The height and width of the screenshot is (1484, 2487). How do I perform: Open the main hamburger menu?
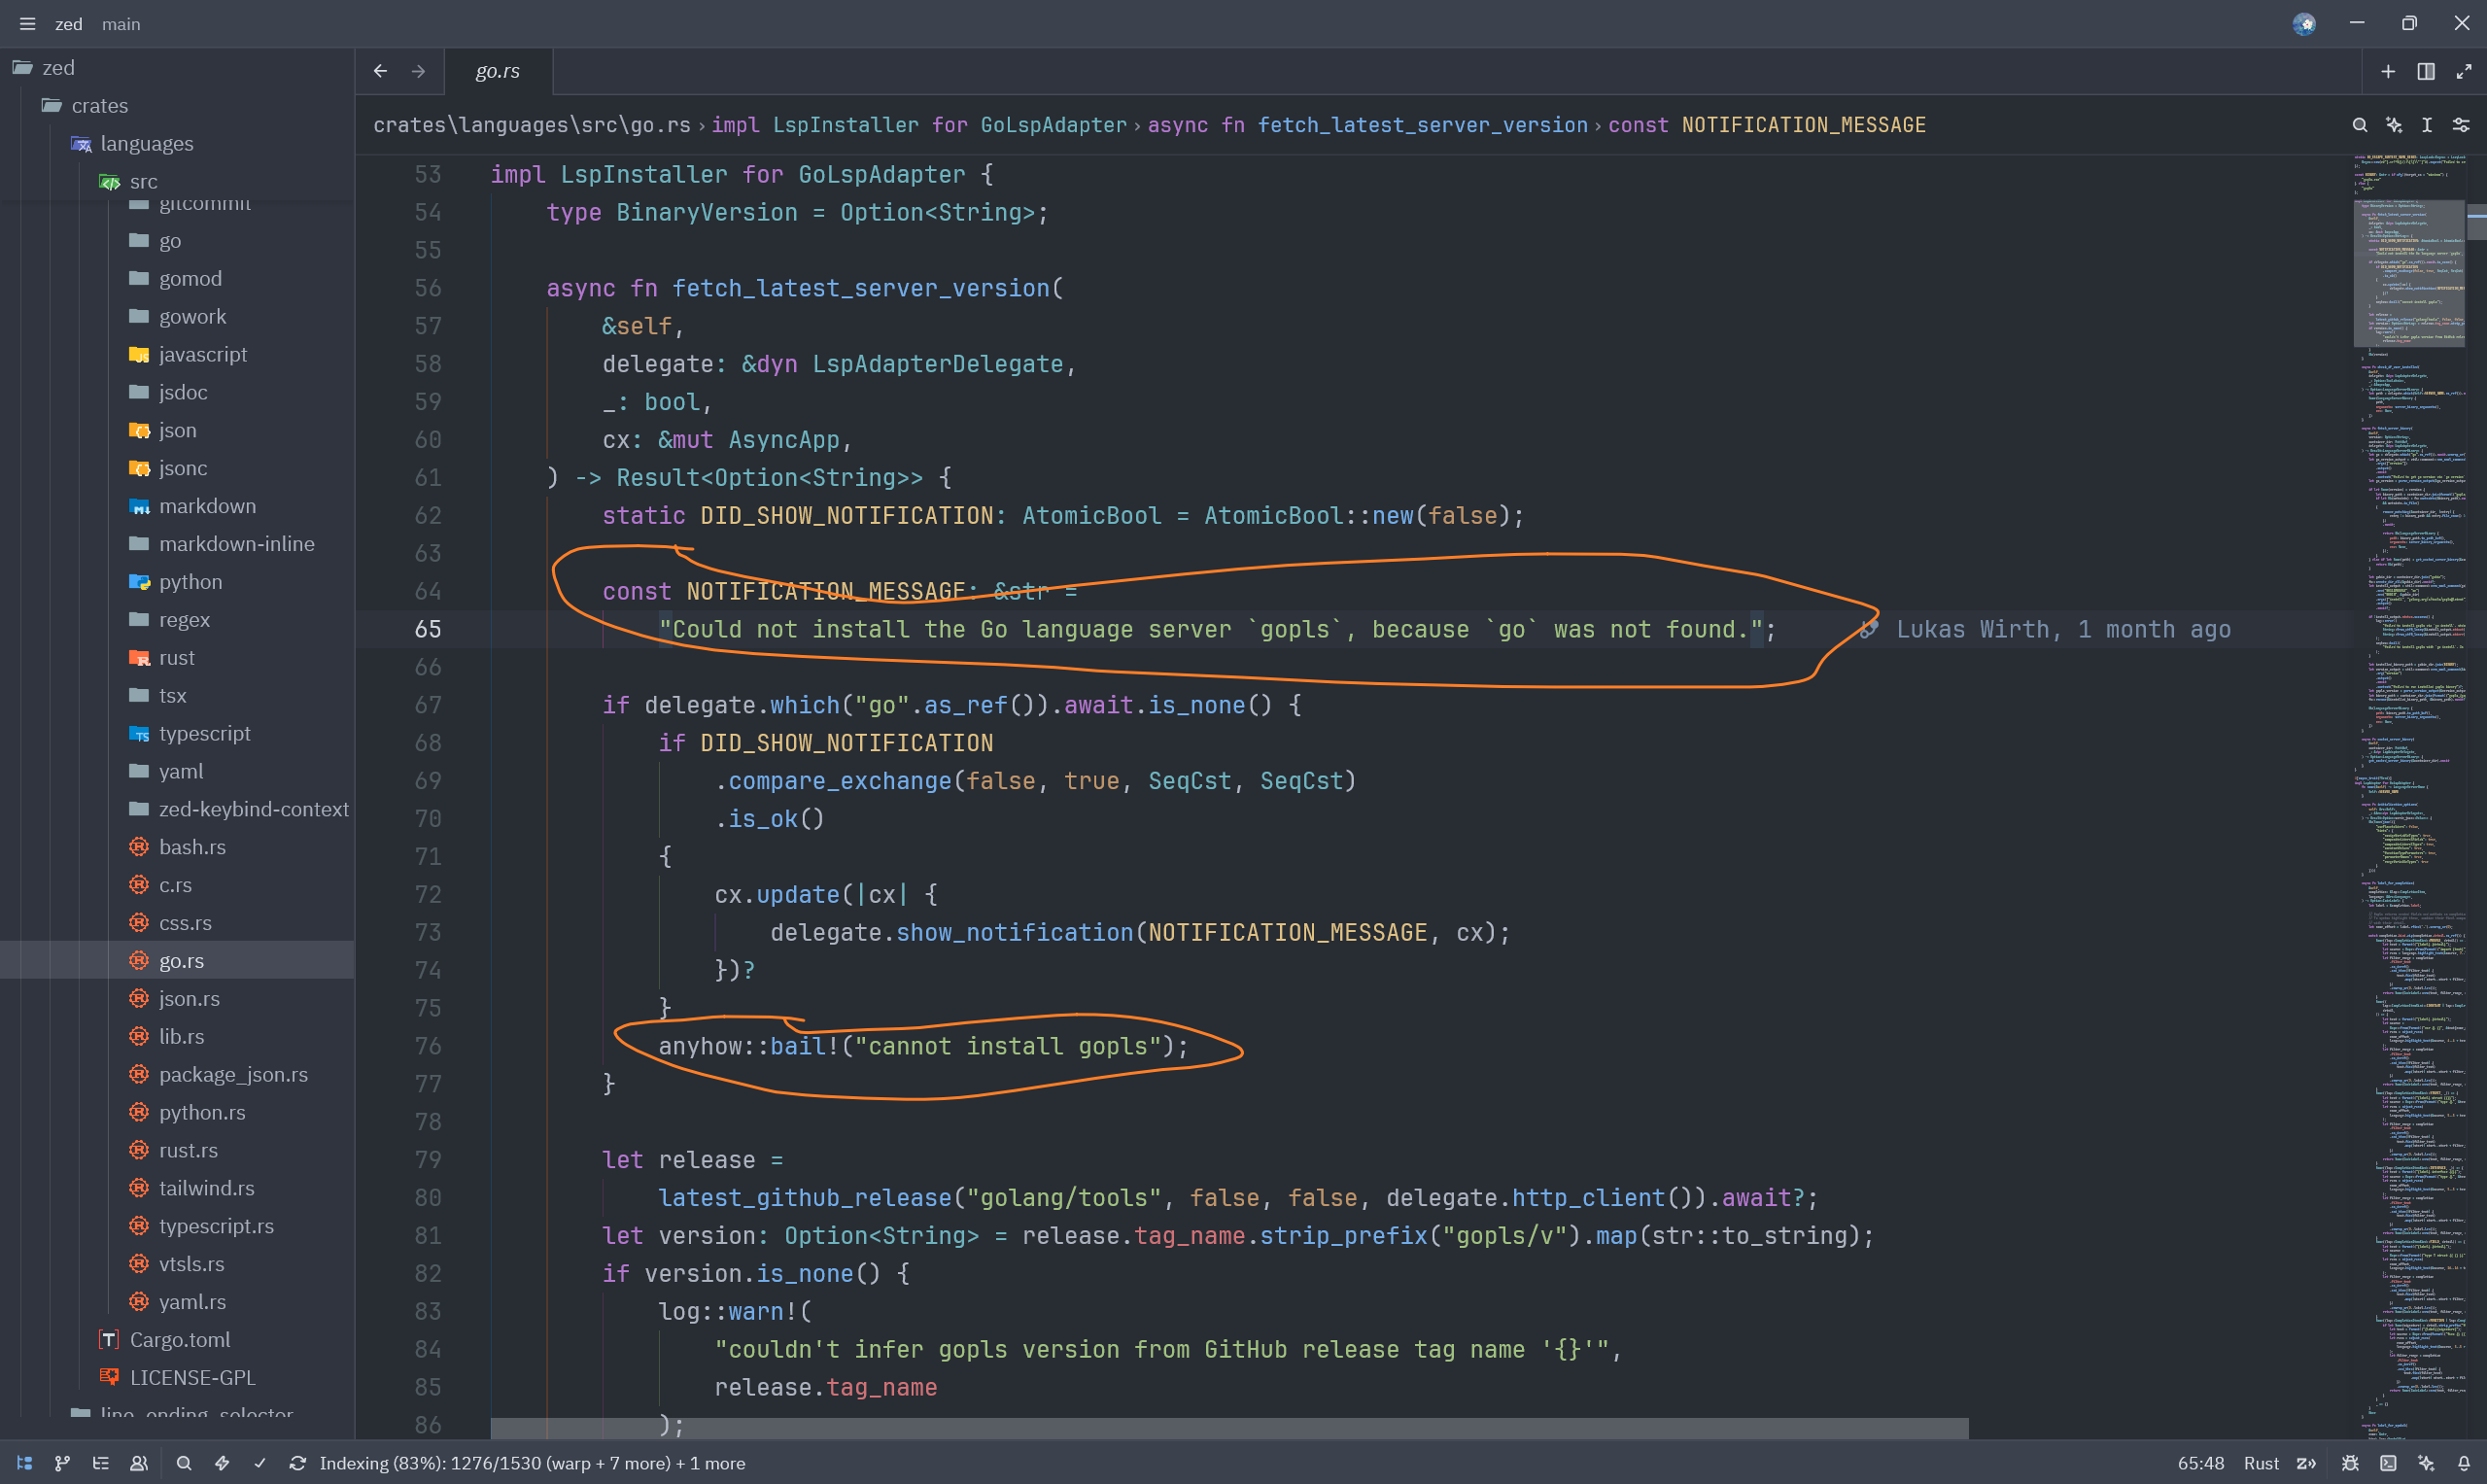(x=27, y=24)
